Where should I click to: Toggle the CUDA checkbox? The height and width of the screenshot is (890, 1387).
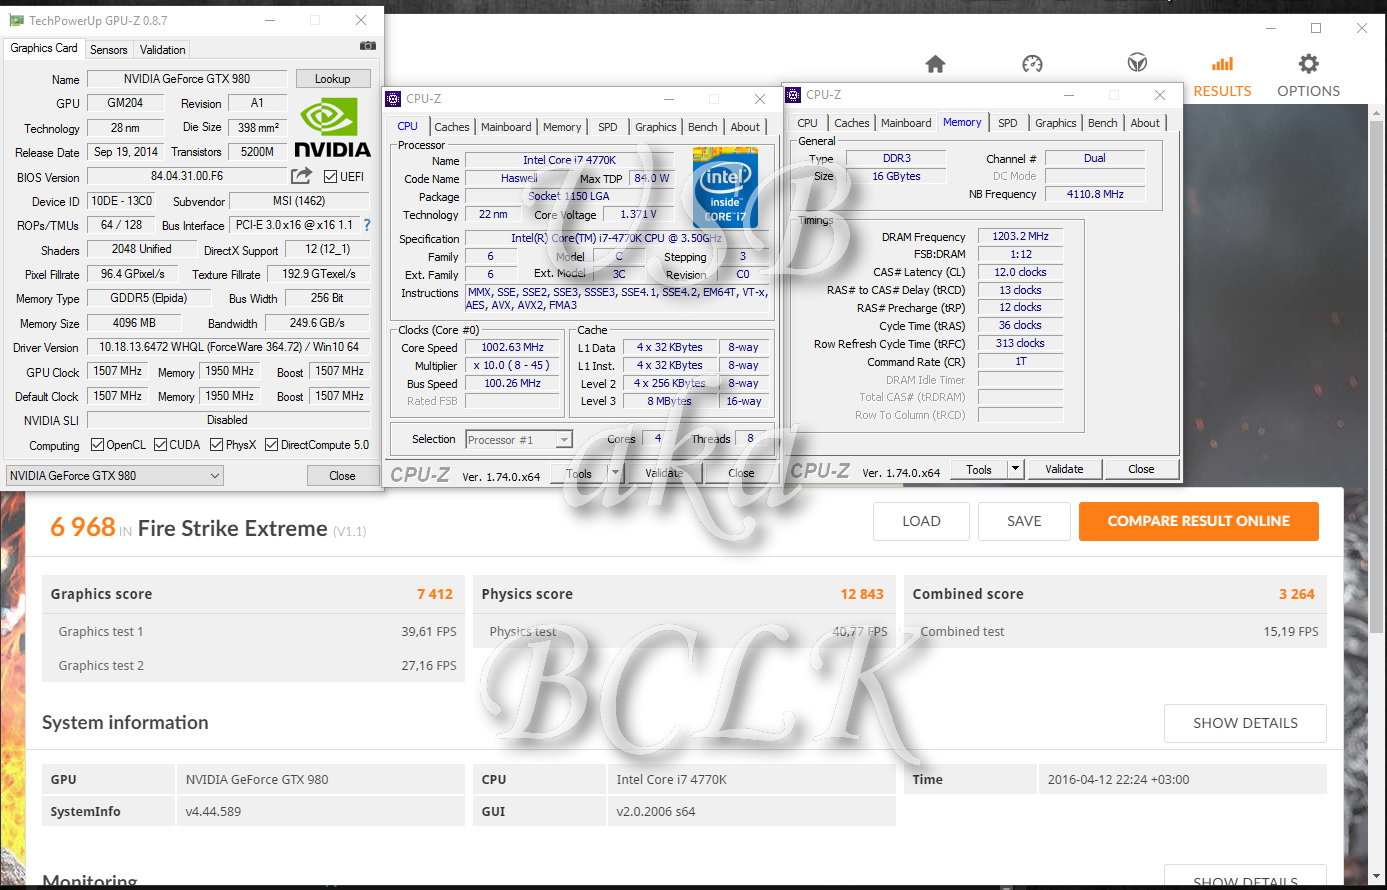[160, 445]
